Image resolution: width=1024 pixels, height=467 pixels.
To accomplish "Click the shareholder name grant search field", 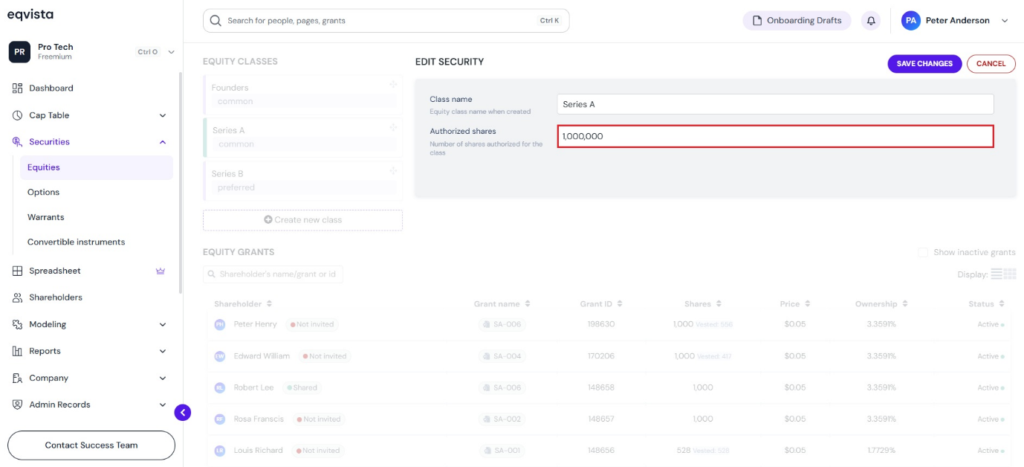I will (x=273, y=274).
